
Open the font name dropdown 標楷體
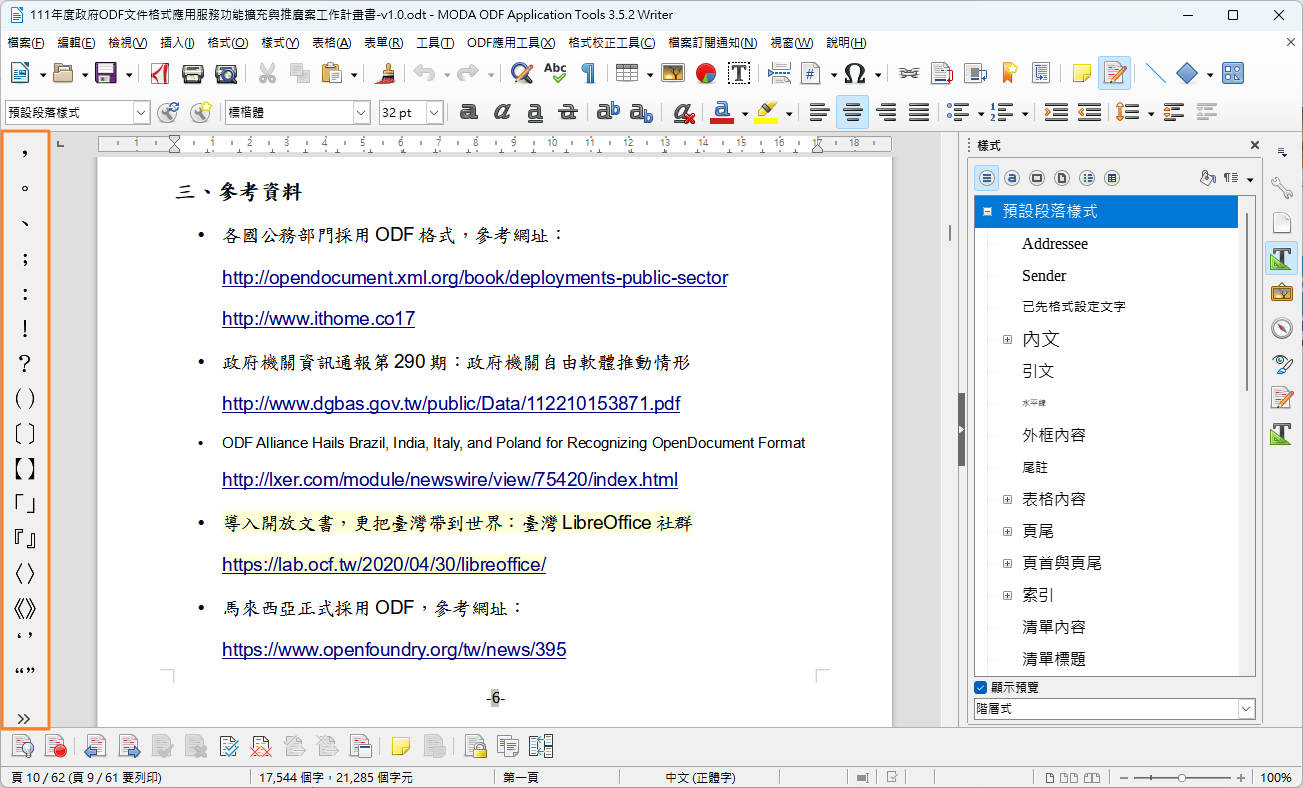pos(361,113)
